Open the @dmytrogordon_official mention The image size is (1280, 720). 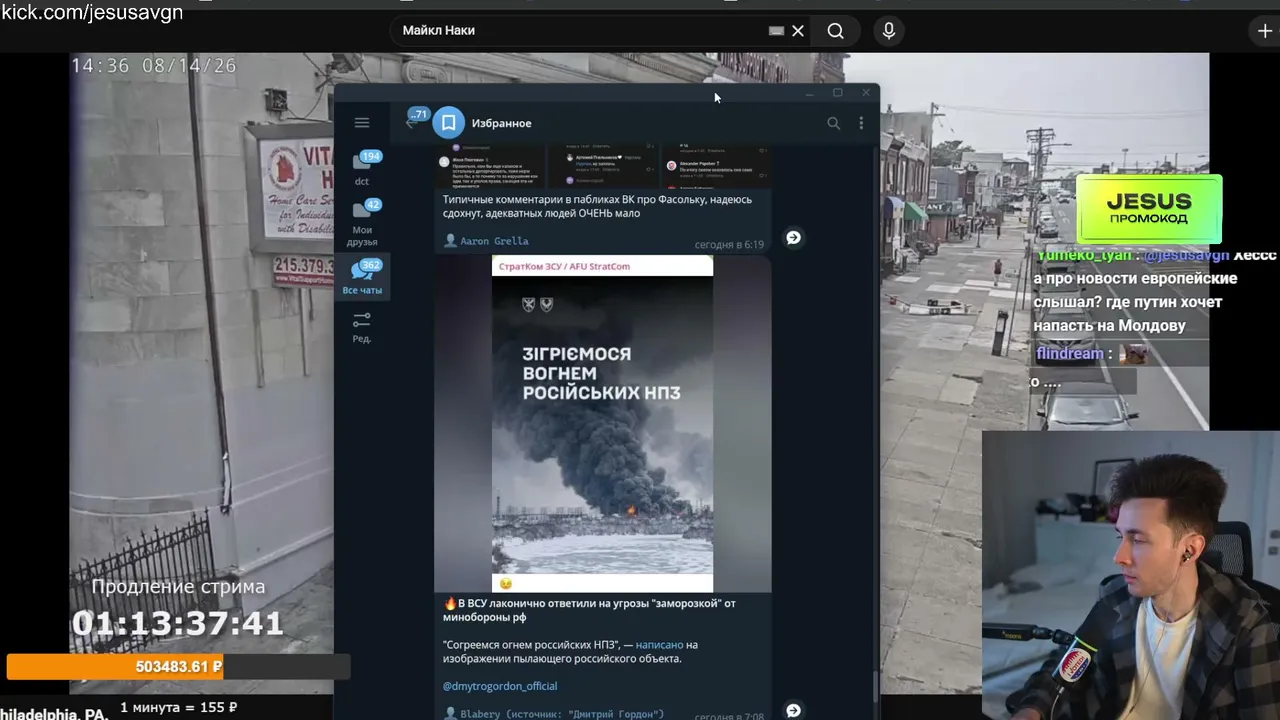click(x=500, y=686)
